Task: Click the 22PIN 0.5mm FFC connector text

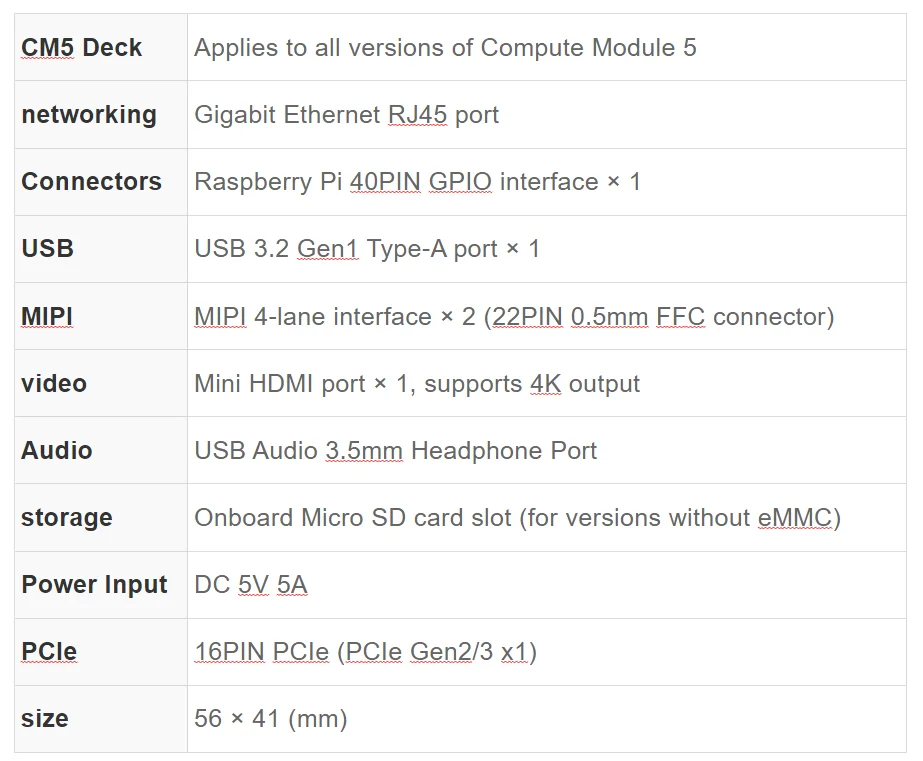Action: click(x=663, y=317)
